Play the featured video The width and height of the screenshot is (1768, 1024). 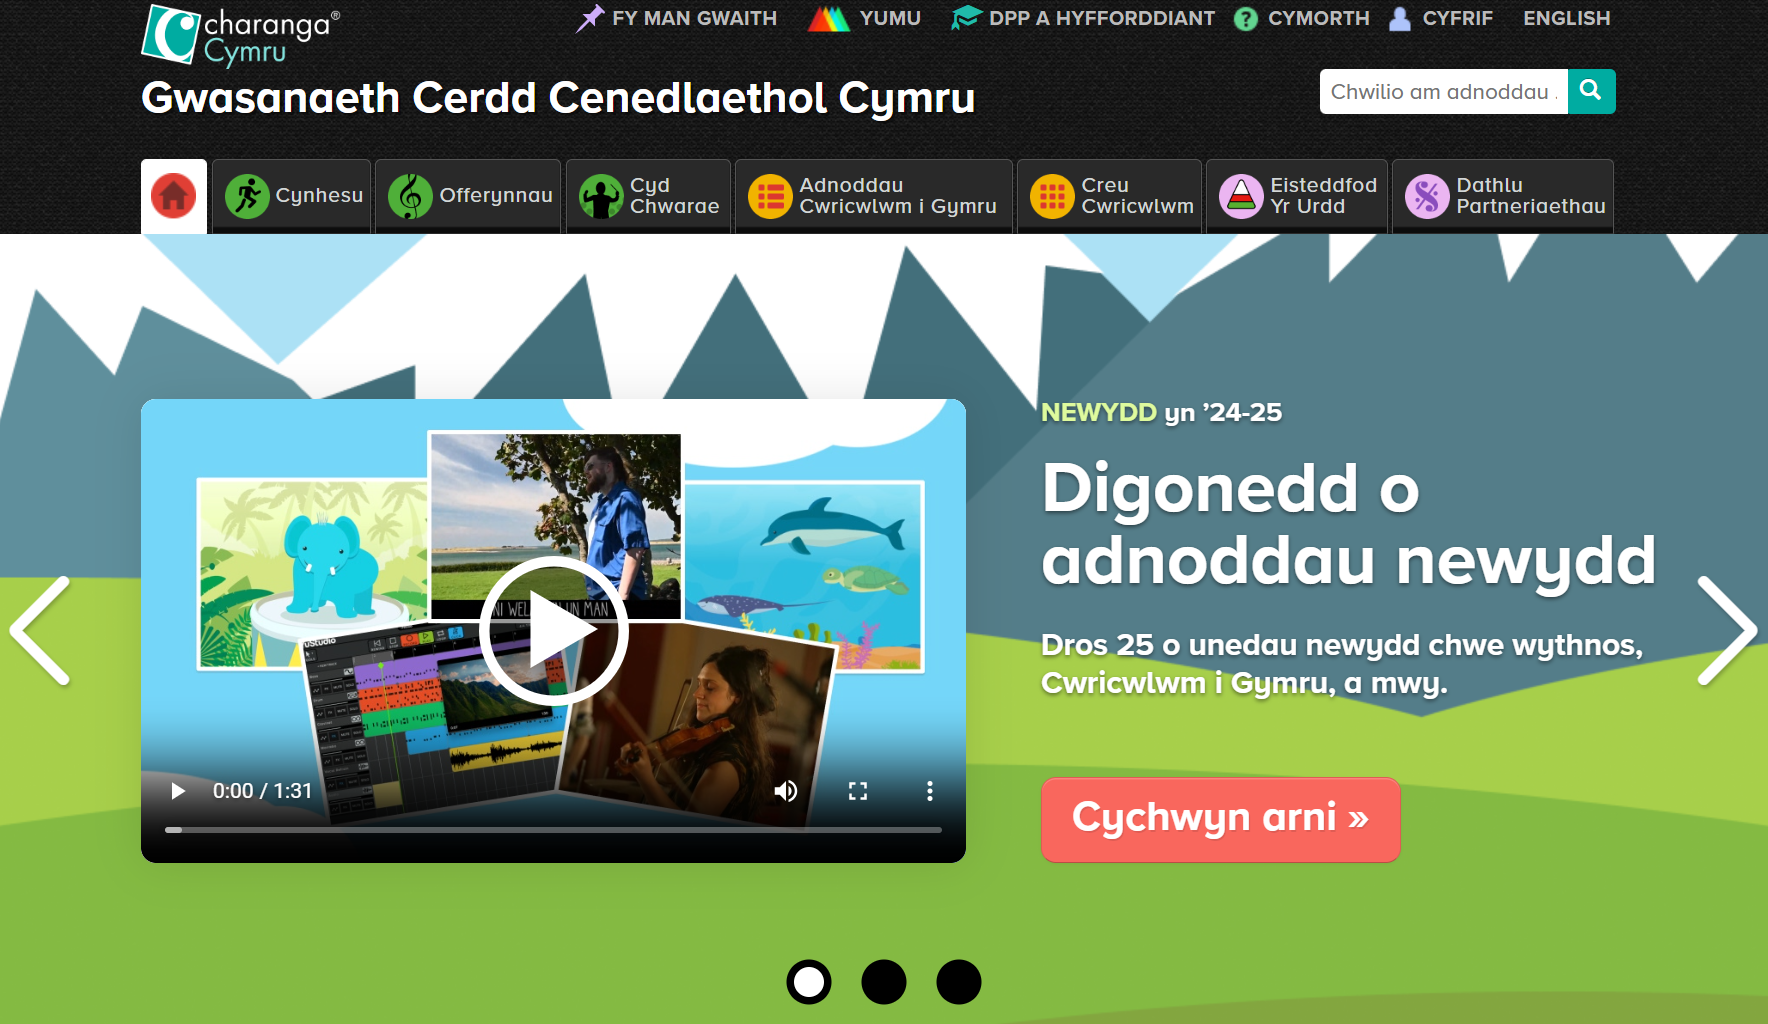(x=554, y=632)
